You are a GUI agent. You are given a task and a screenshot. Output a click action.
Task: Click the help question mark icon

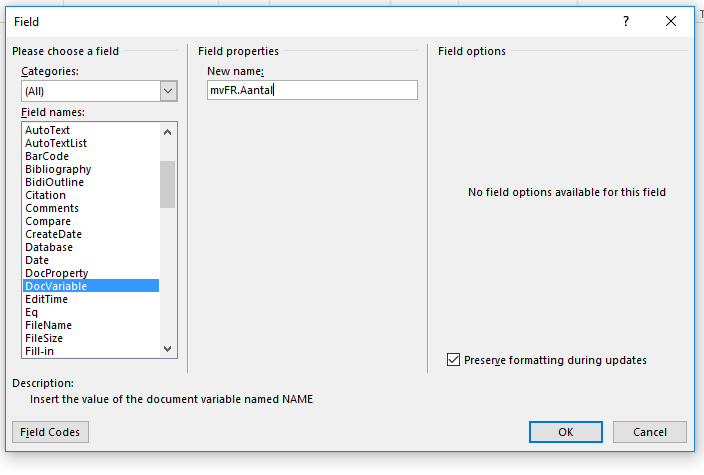pyautogui.click(x=626, y=21)
